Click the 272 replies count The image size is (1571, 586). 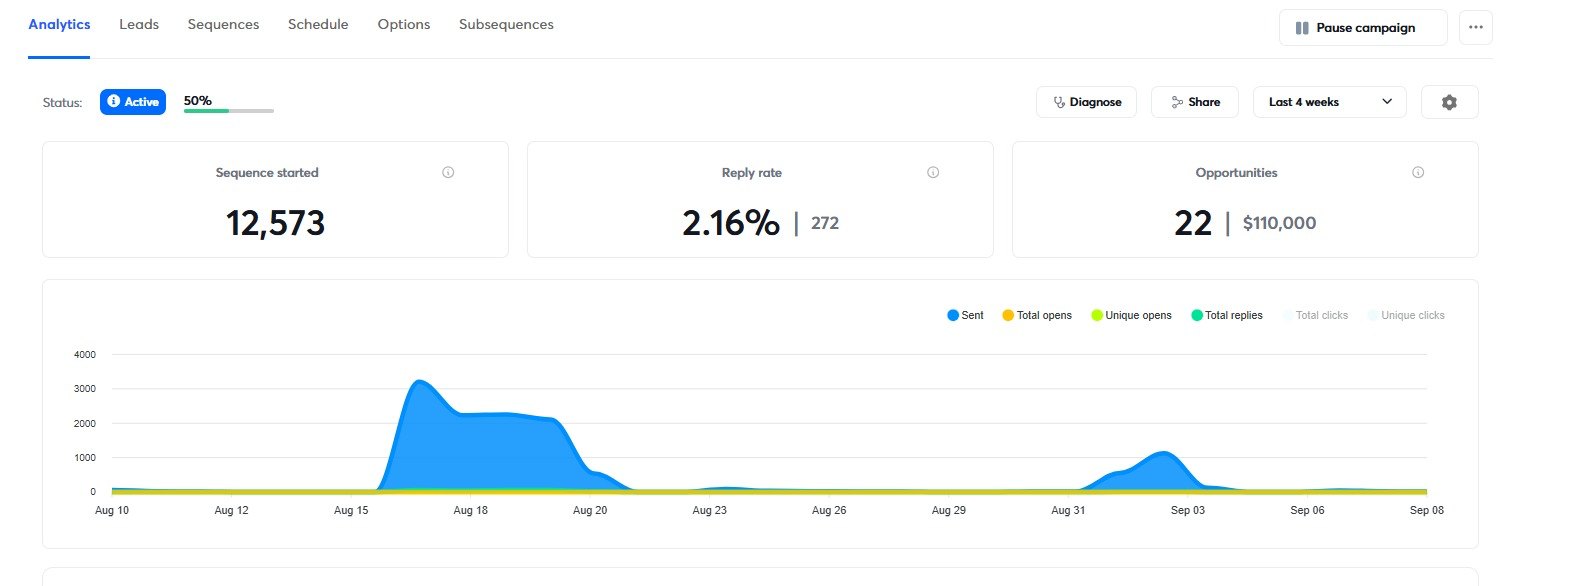(x=825, y=223)
